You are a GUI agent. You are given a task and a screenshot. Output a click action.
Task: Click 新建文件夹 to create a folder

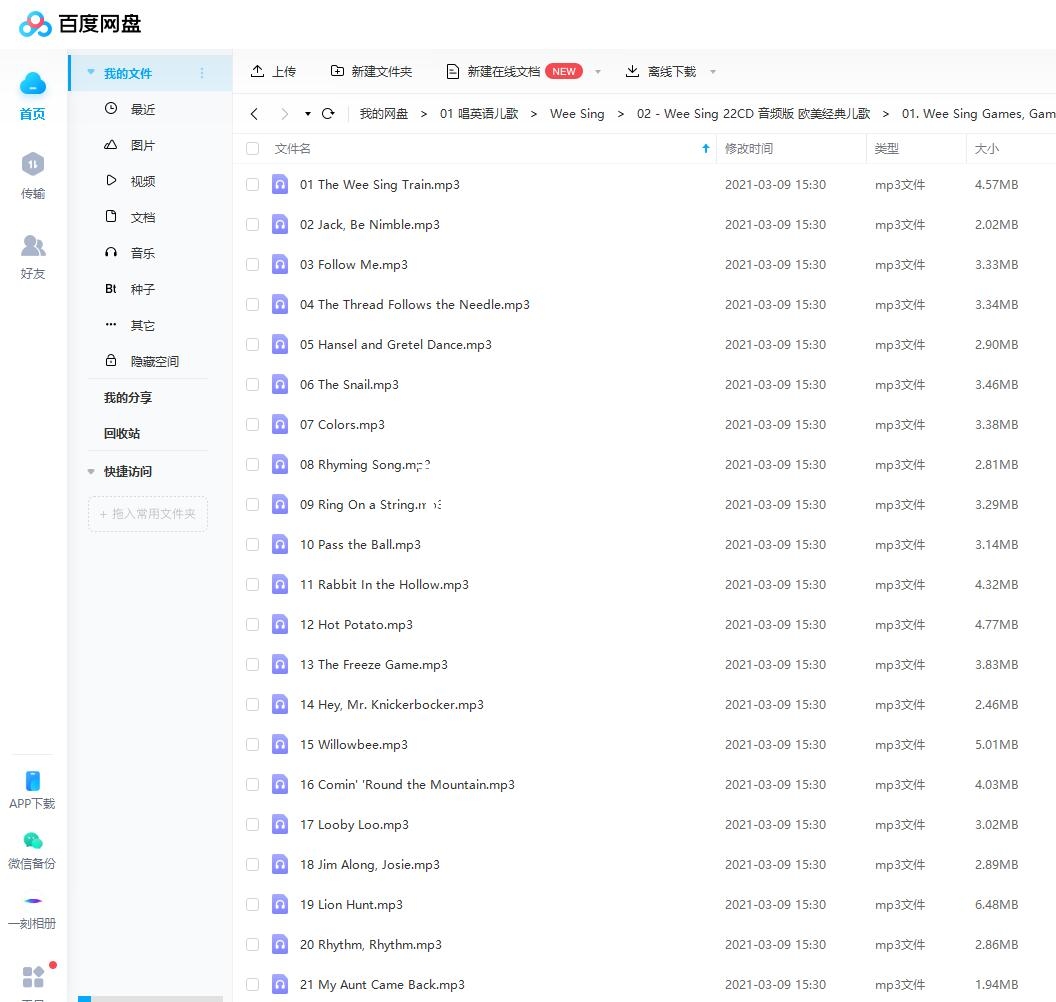pos(372,71)
